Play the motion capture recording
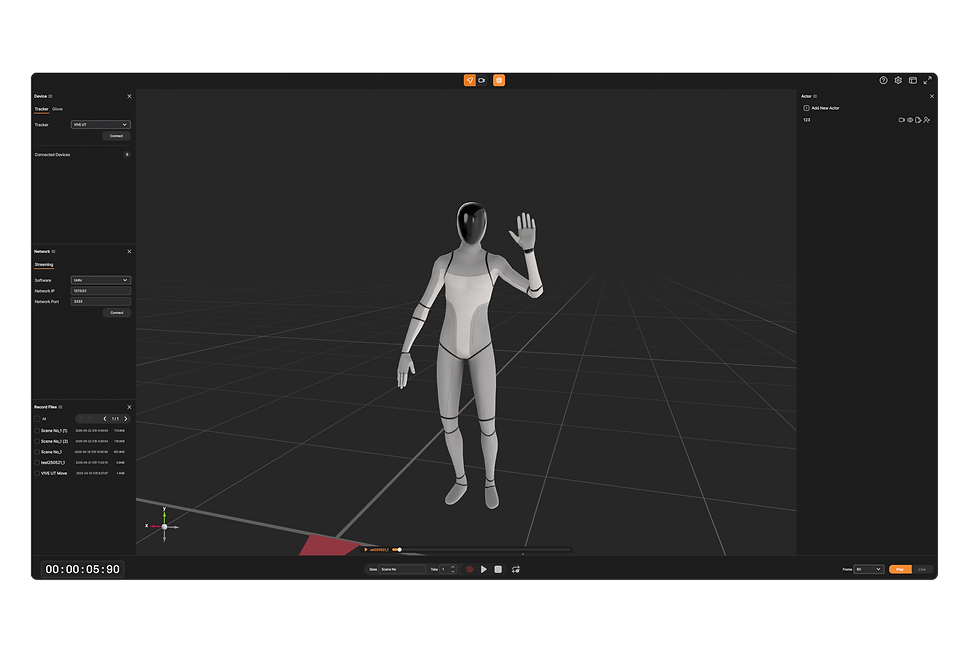 (484, 570)
